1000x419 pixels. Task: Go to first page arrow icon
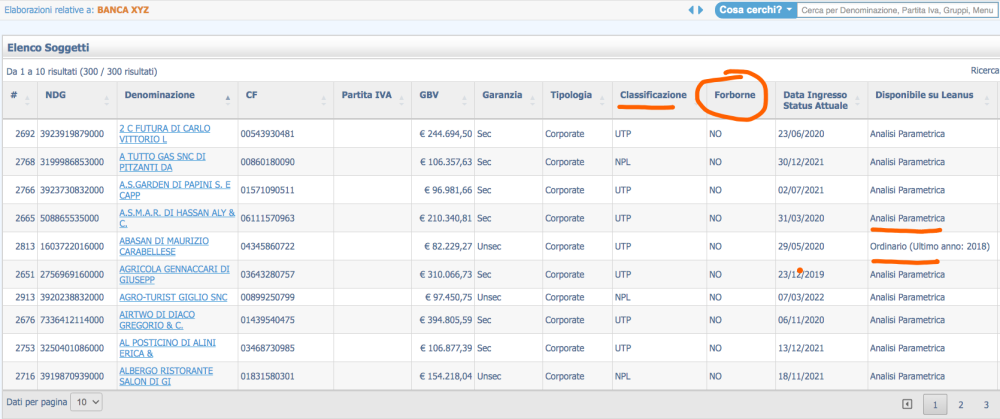(x=907, y=404)
